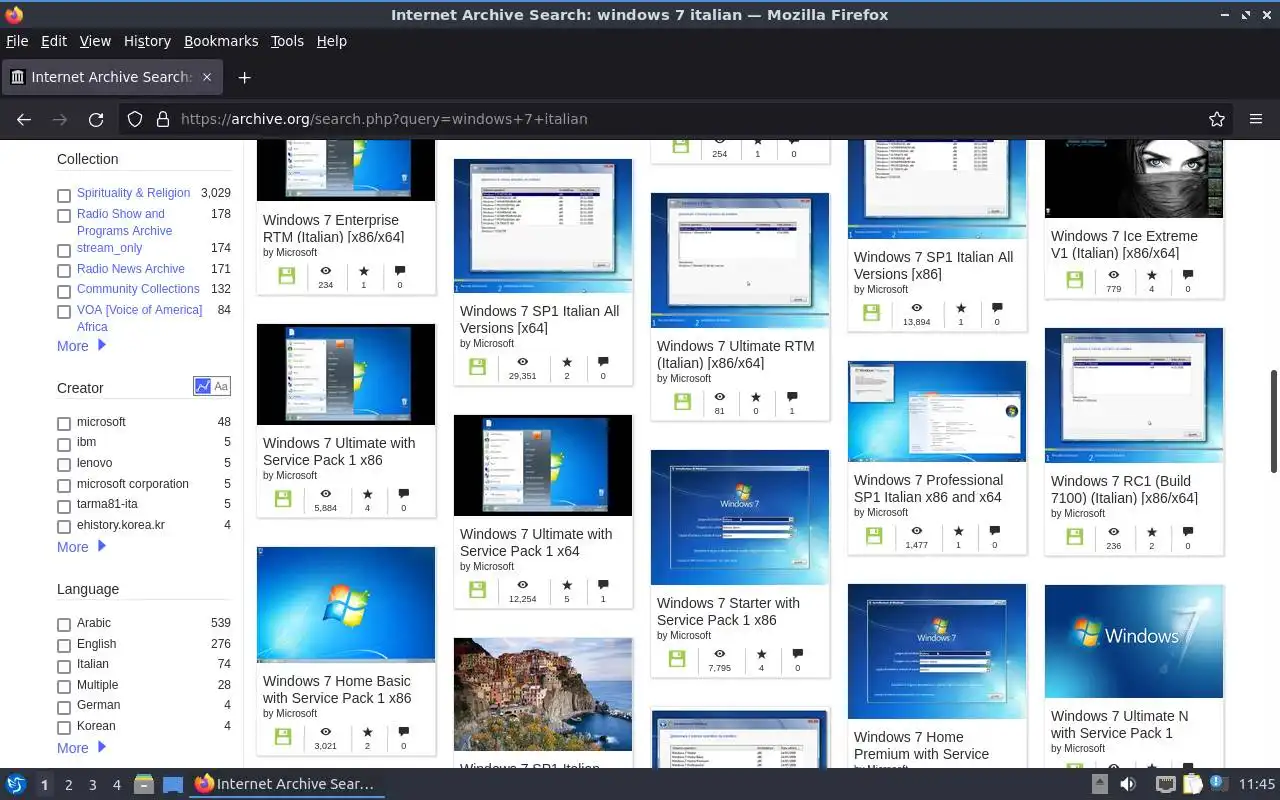Tick the Arabic language checkbox
Image resolution: width=1280 pixels, height=800 pixels.
64,625
